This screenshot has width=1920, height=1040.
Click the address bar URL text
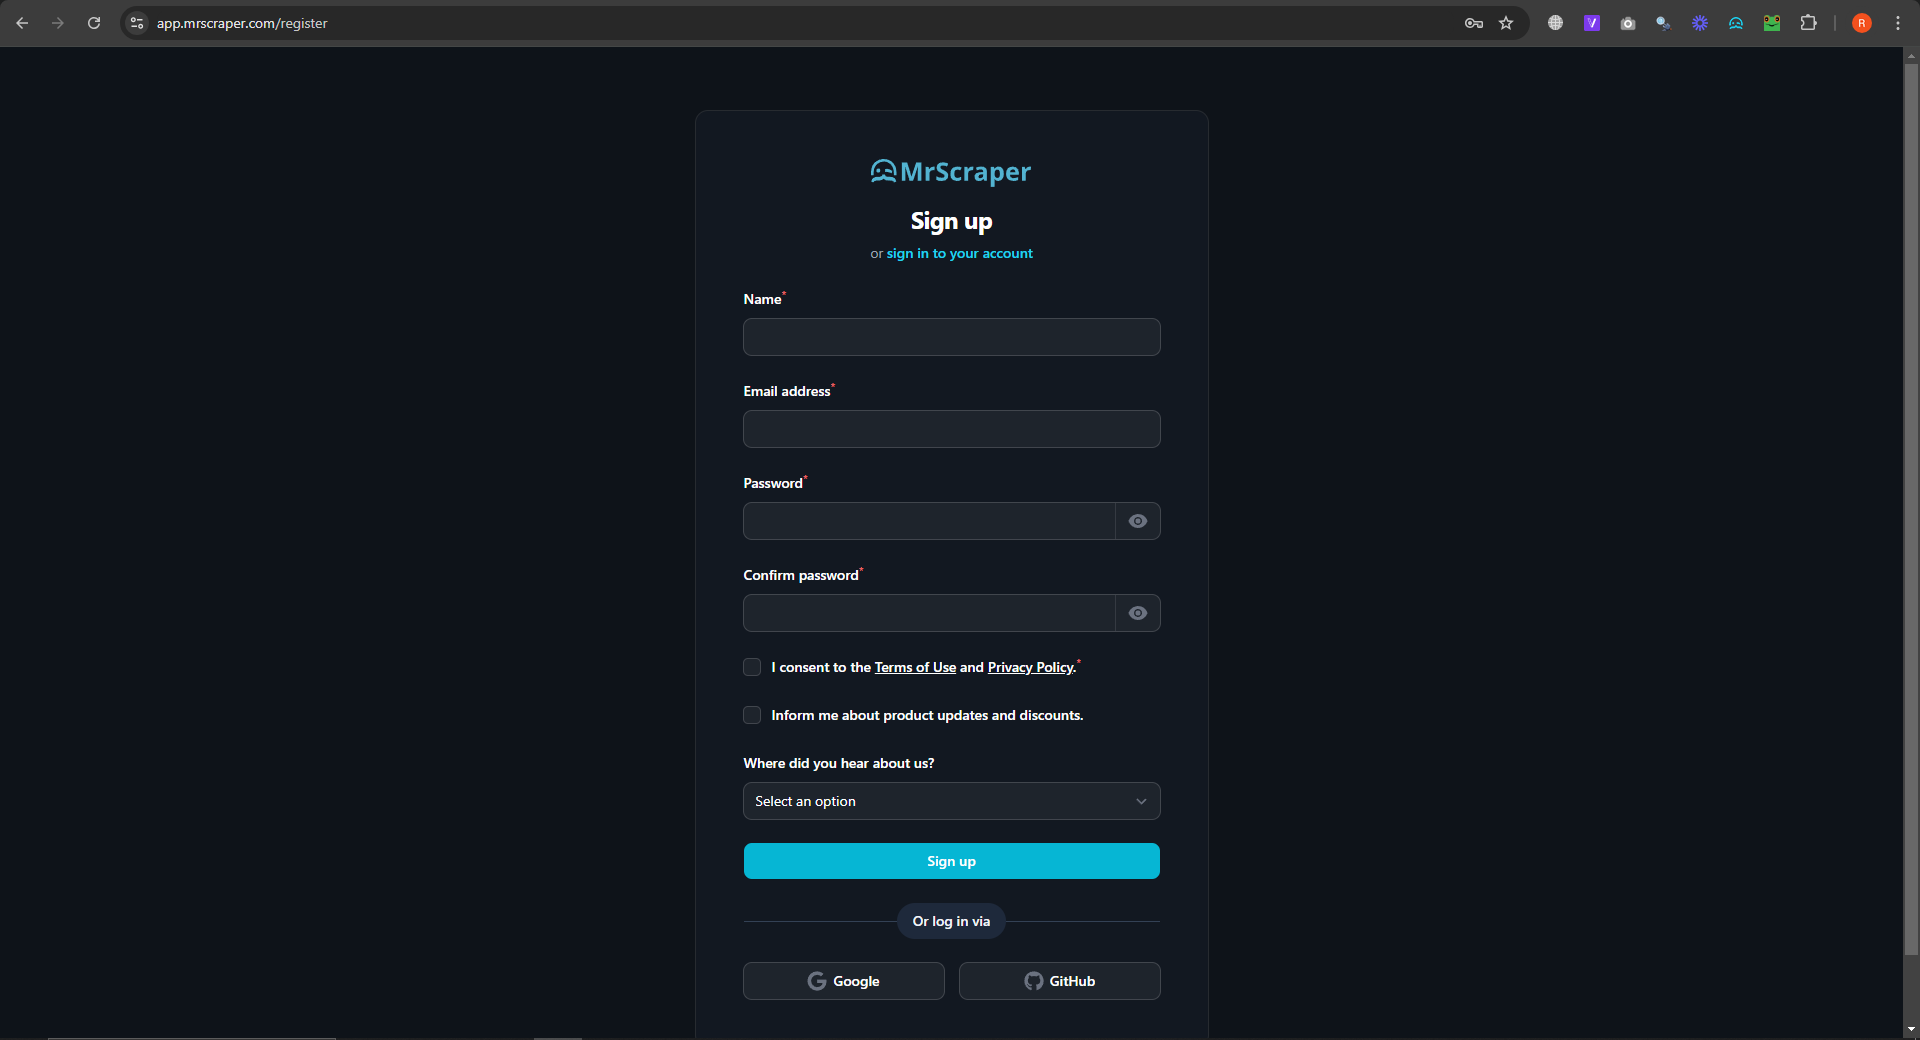point(242,23)
